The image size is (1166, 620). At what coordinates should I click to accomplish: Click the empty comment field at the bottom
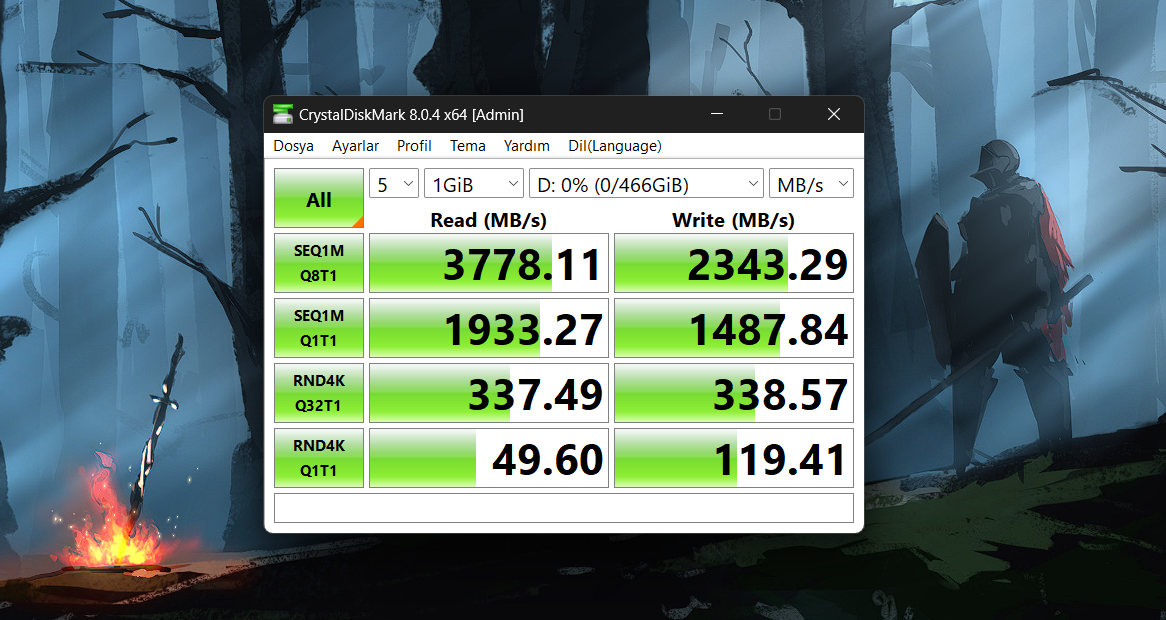click(564, 508)
